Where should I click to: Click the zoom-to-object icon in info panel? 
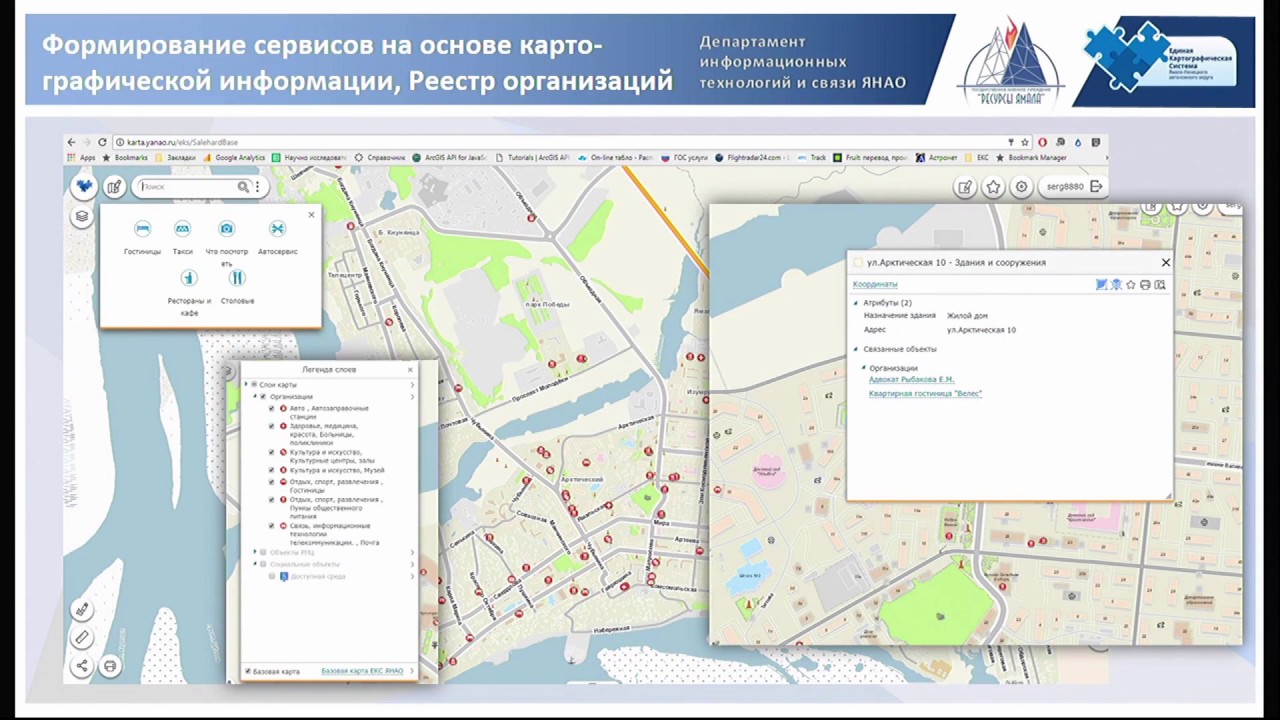[x=1101, y=285]
